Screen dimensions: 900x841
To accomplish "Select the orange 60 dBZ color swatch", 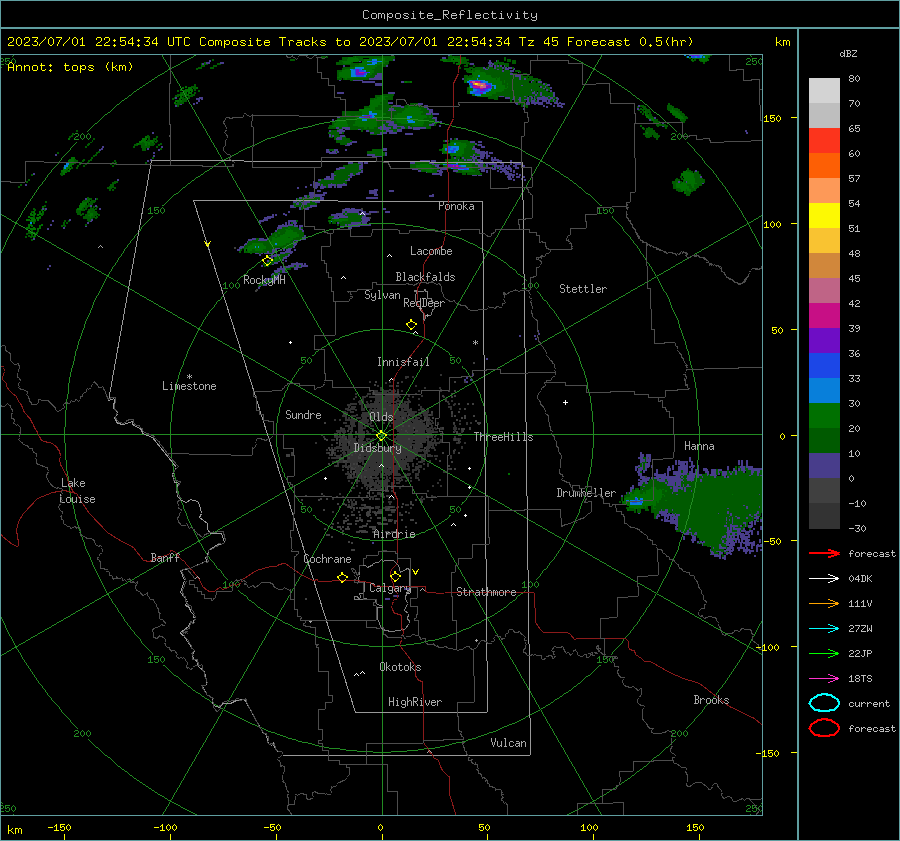I will coord(824,165).
